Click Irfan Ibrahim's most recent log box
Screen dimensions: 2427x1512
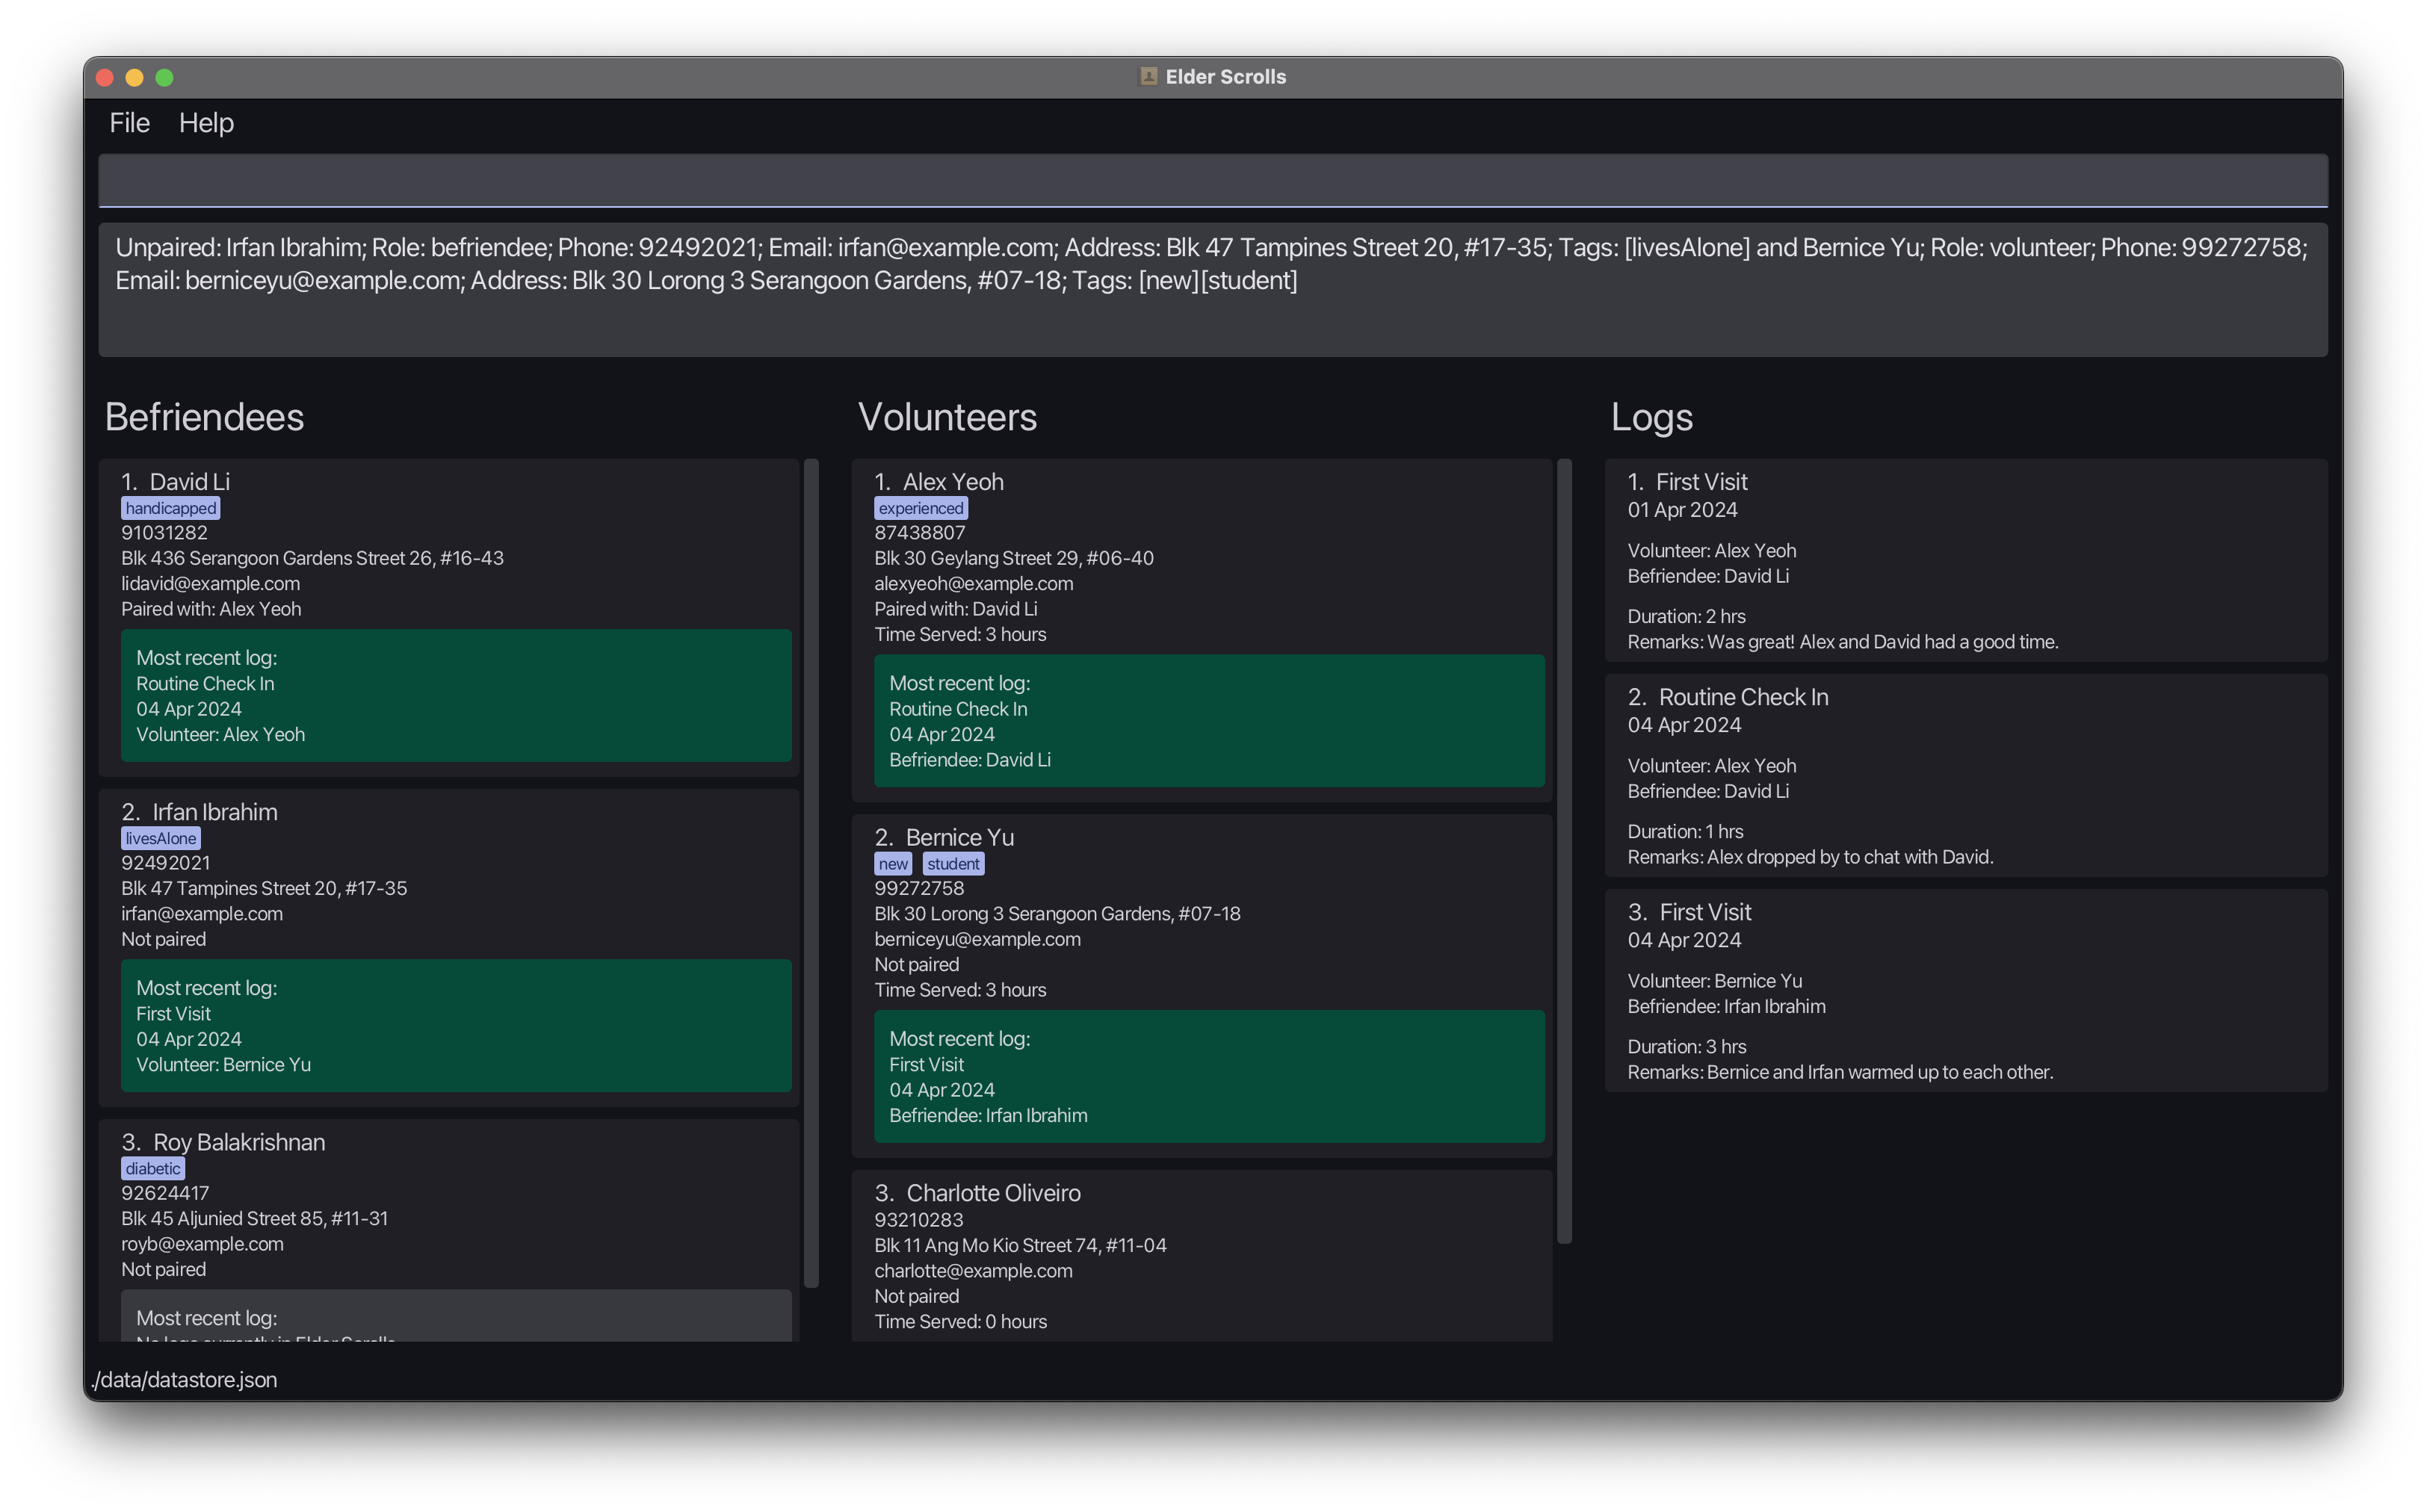(456, 1025)
